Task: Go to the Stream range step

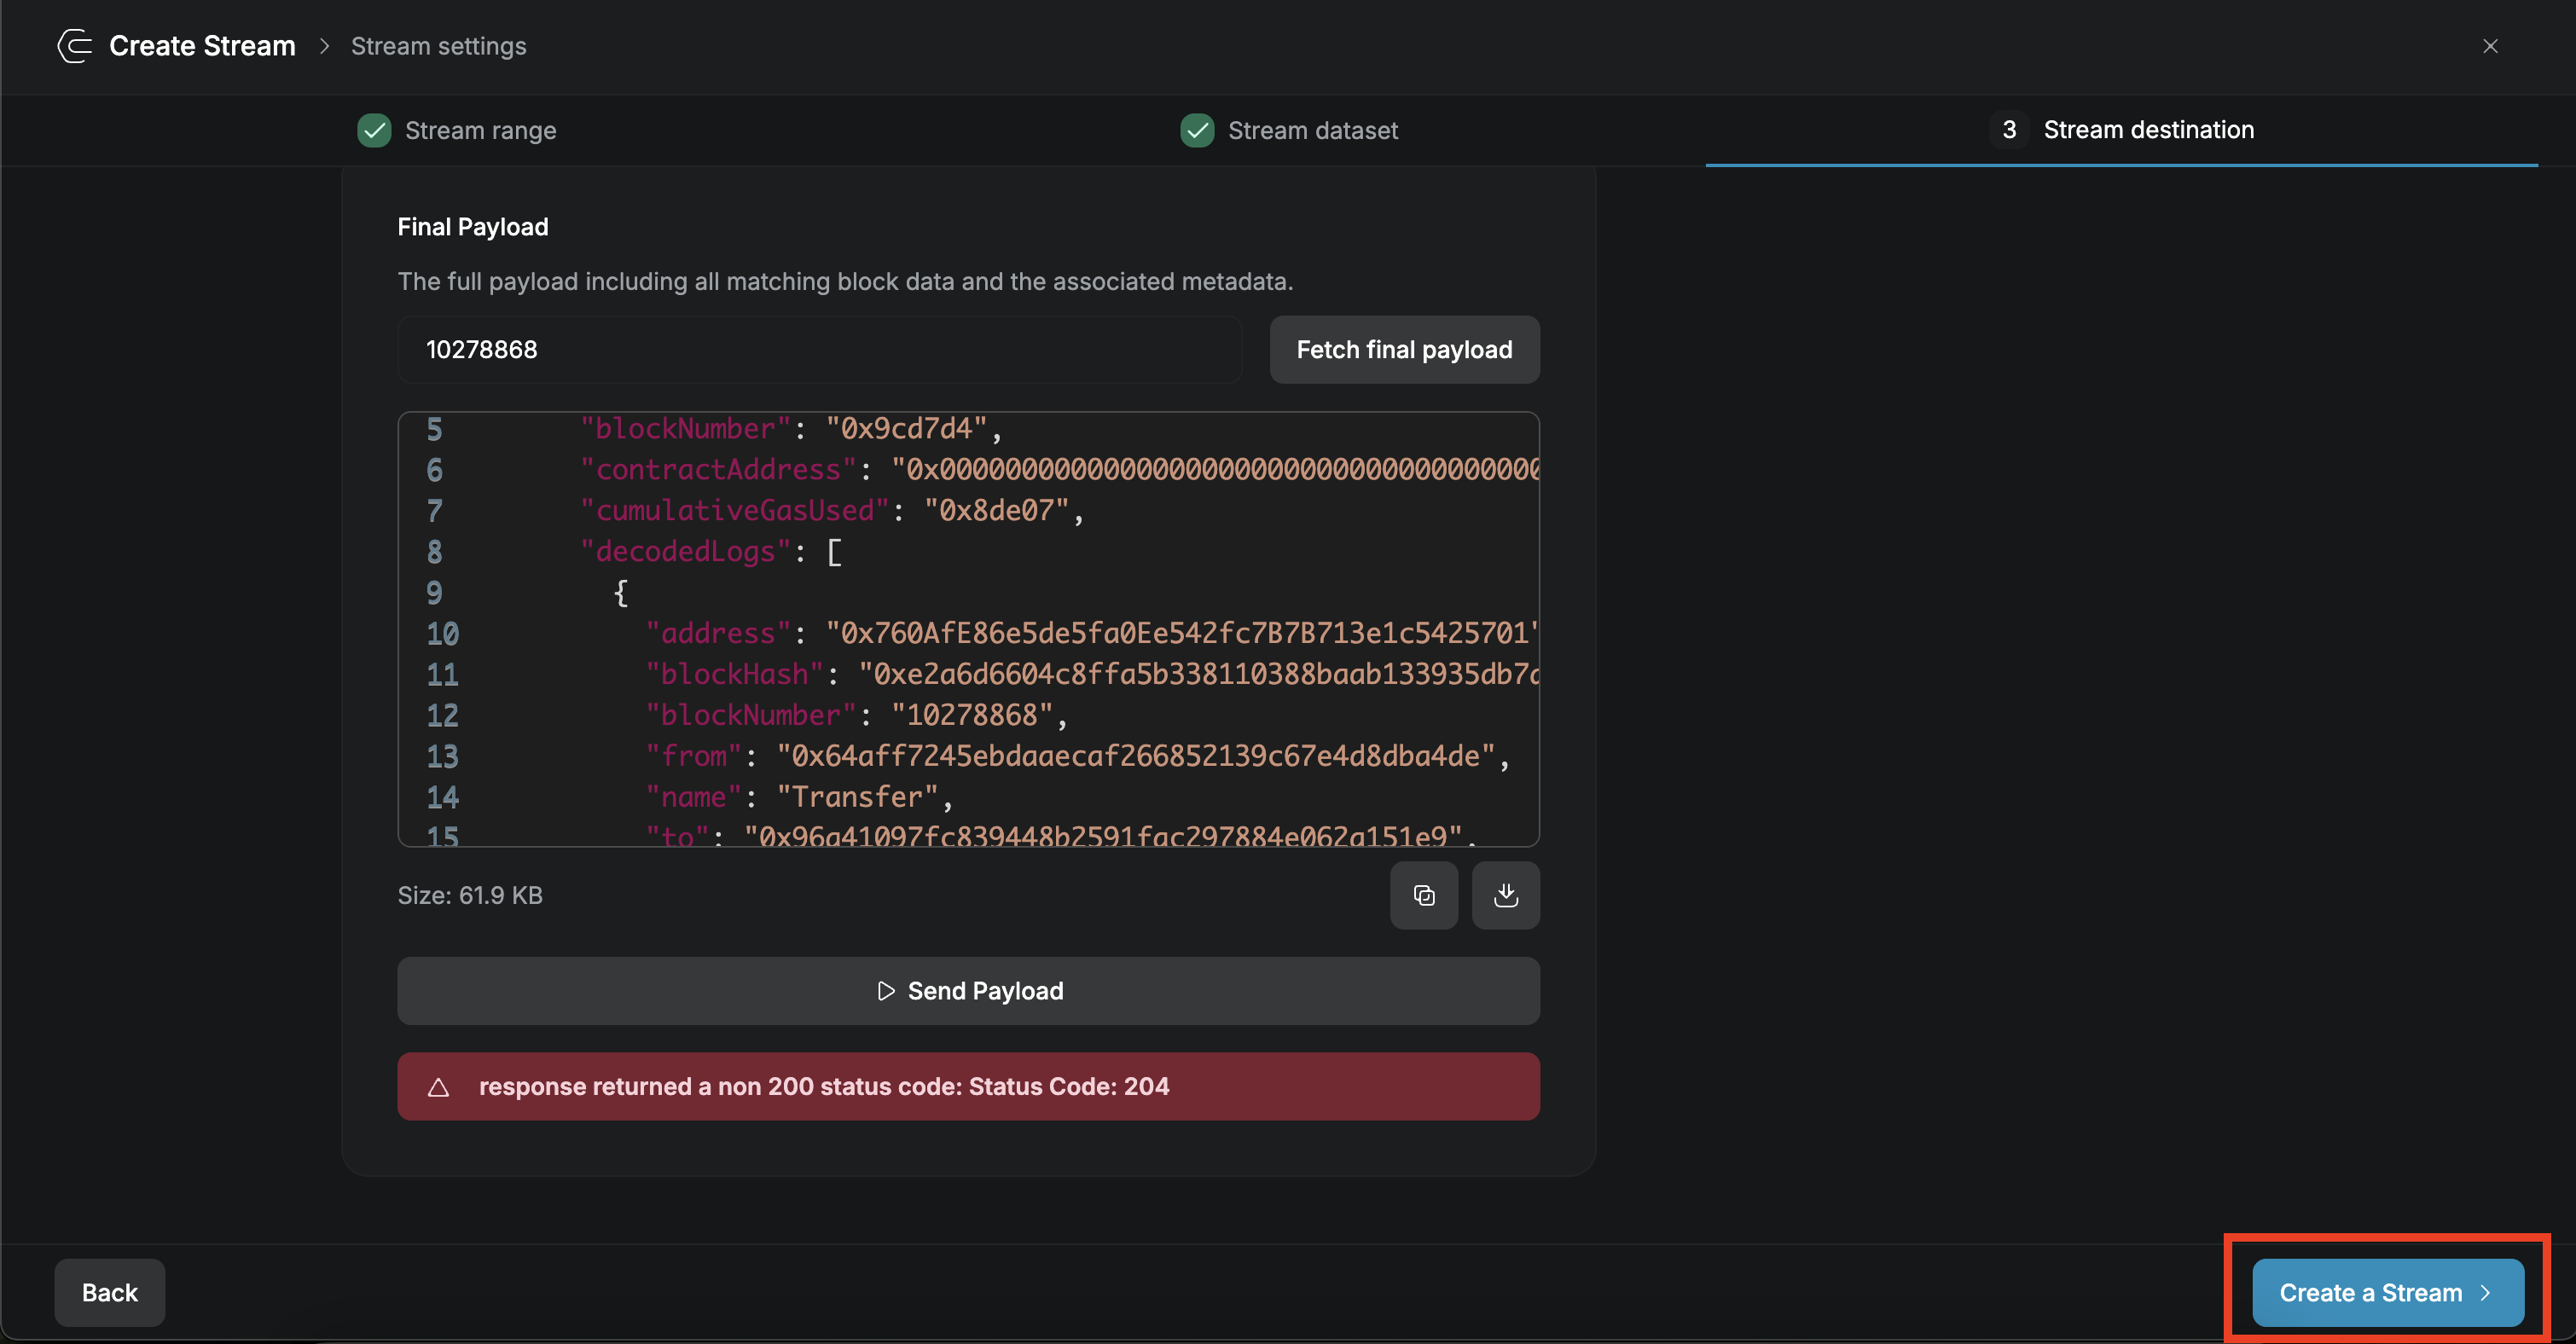Action: click(x=480, y=130)
